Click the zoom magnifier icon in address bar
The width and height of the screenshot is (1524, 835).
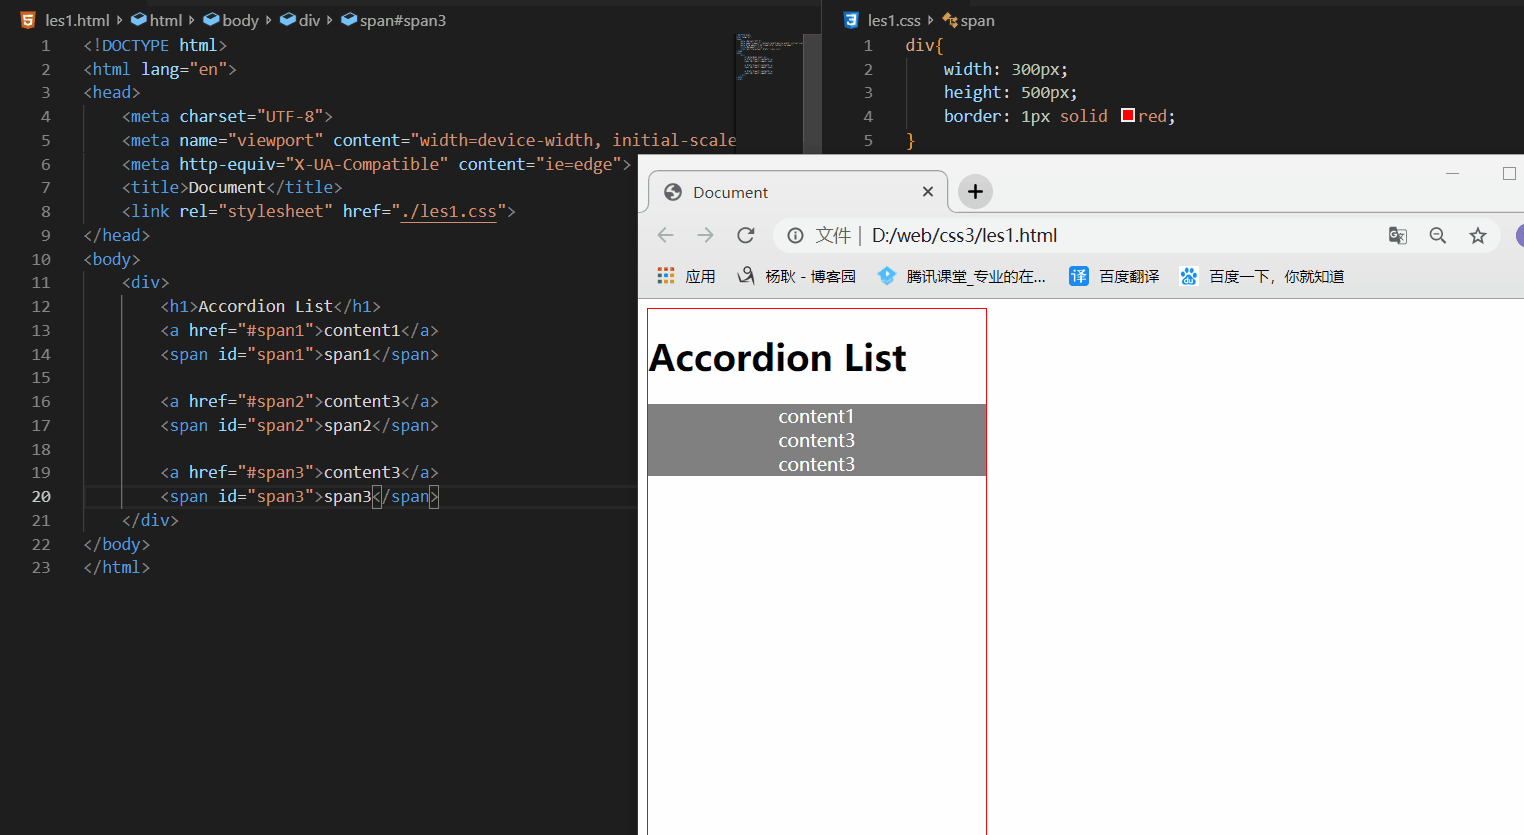(x=1437, y=236)
